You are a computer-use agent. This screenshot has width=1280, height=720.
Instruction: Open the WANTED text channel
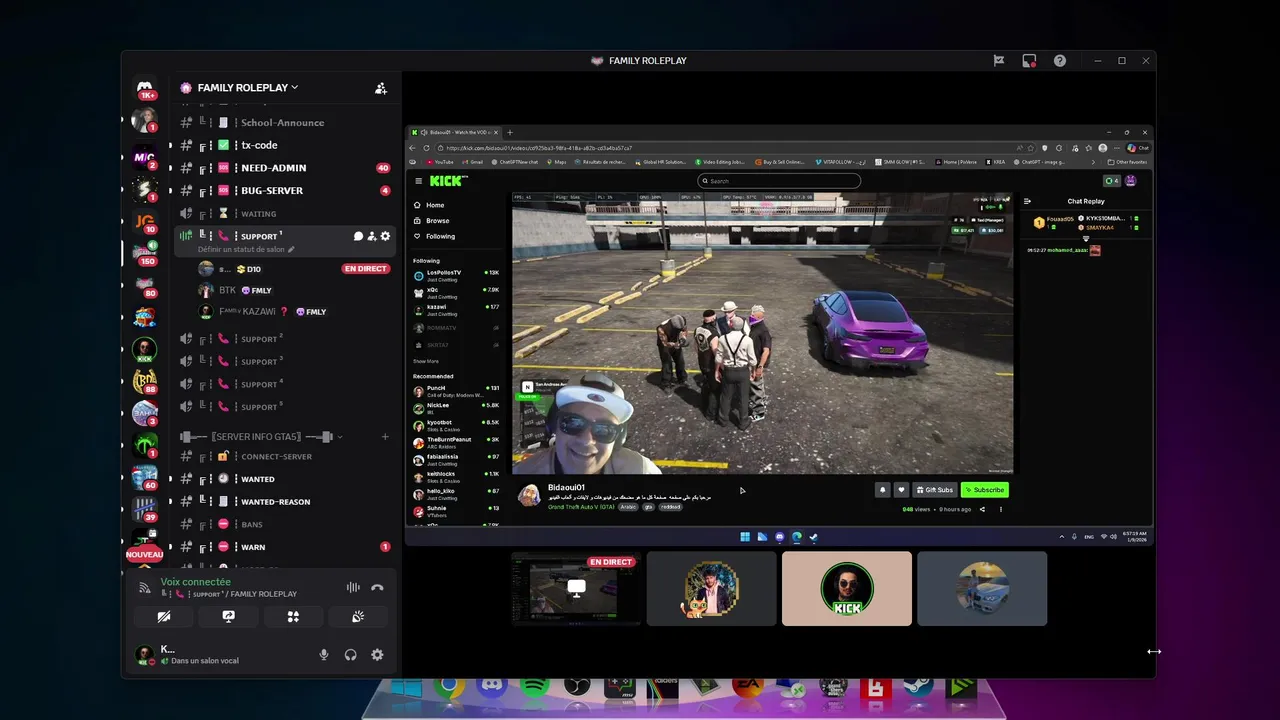(x=284, y=479)
